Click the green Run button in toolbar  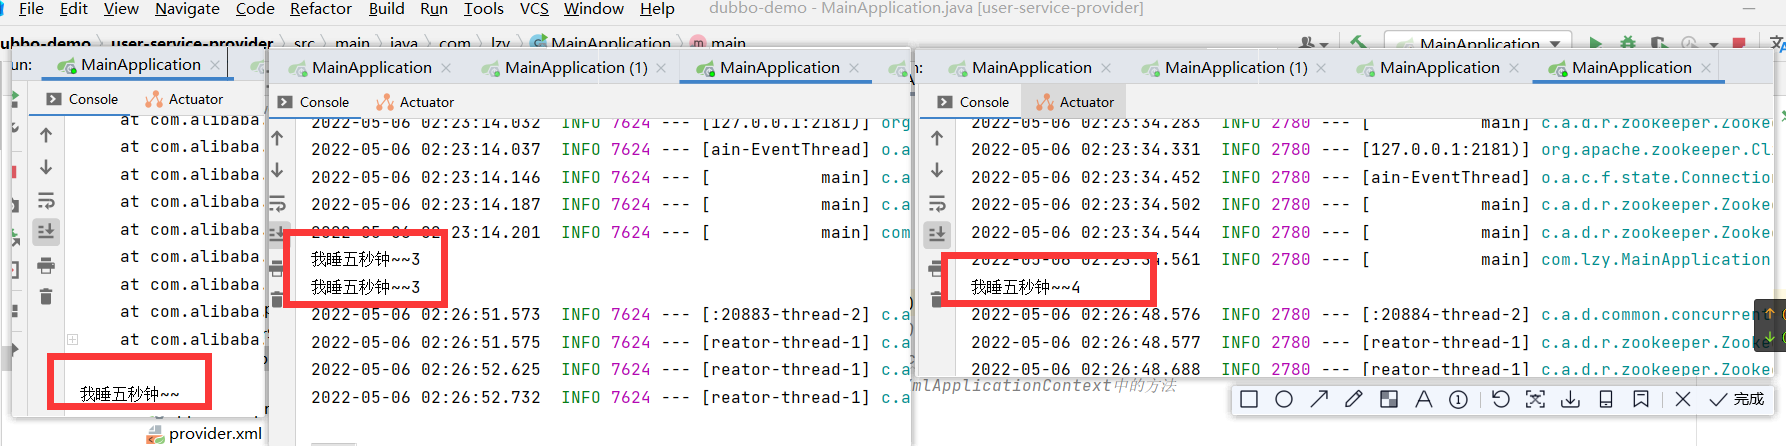click(1596, 43)
